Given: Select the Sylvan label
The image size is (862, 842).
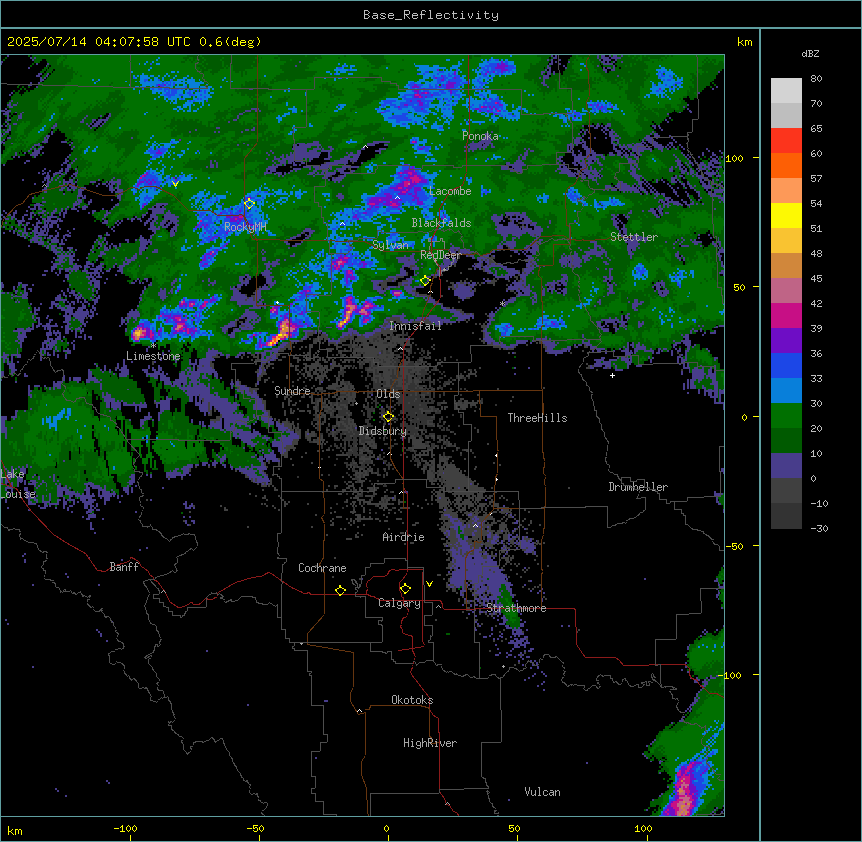Looking at the screenshot, I should coord(390,245).
